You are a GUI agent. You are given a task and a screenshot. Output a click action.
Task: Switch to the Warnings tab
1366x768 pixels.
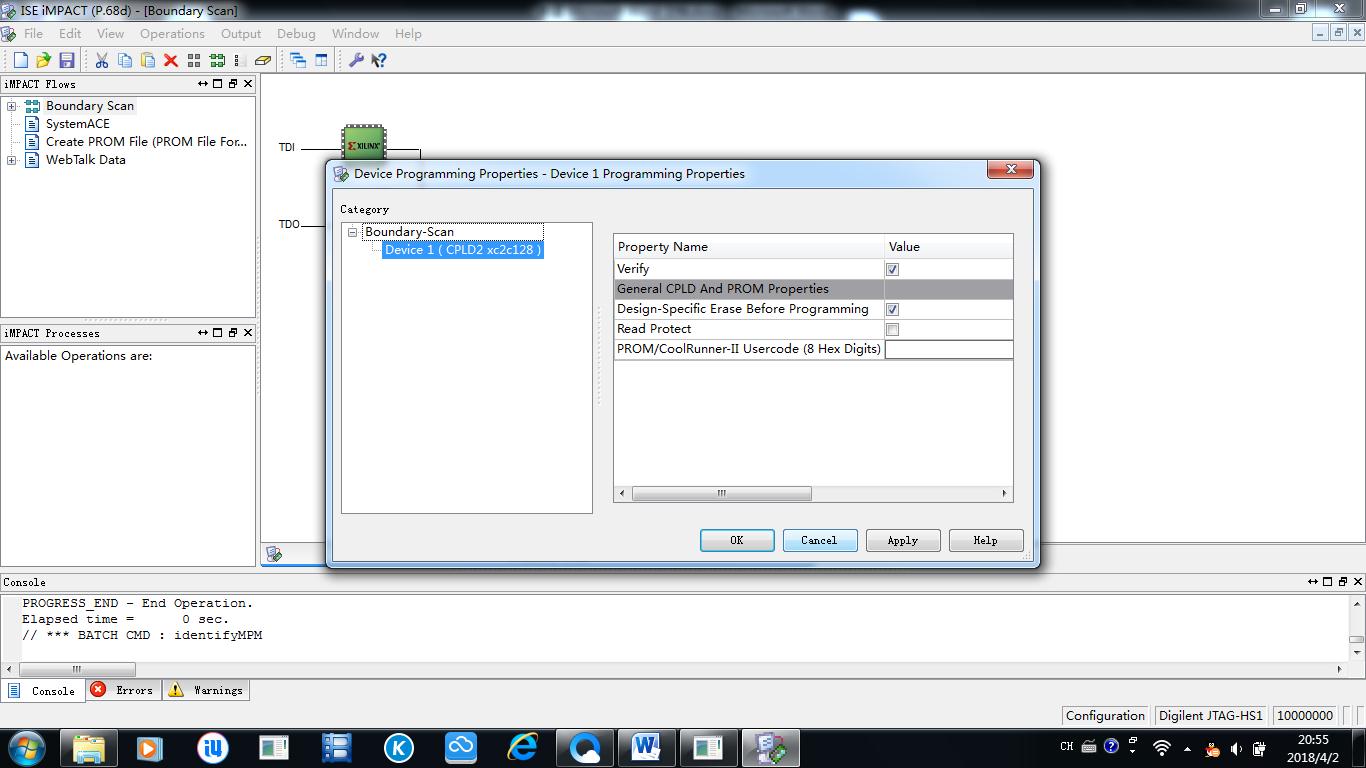(205, 690)
